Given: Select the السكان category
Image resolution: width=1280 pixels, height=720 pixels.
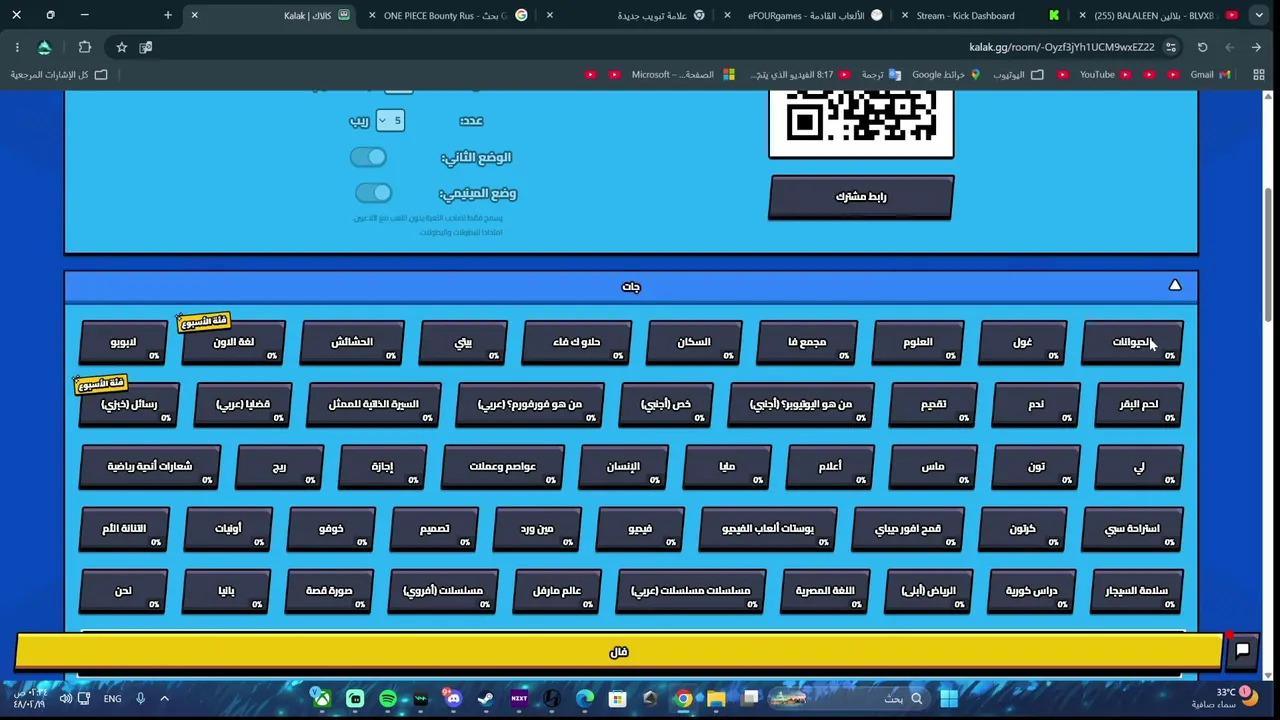Looking at the screenshot, I should (694, 343).
